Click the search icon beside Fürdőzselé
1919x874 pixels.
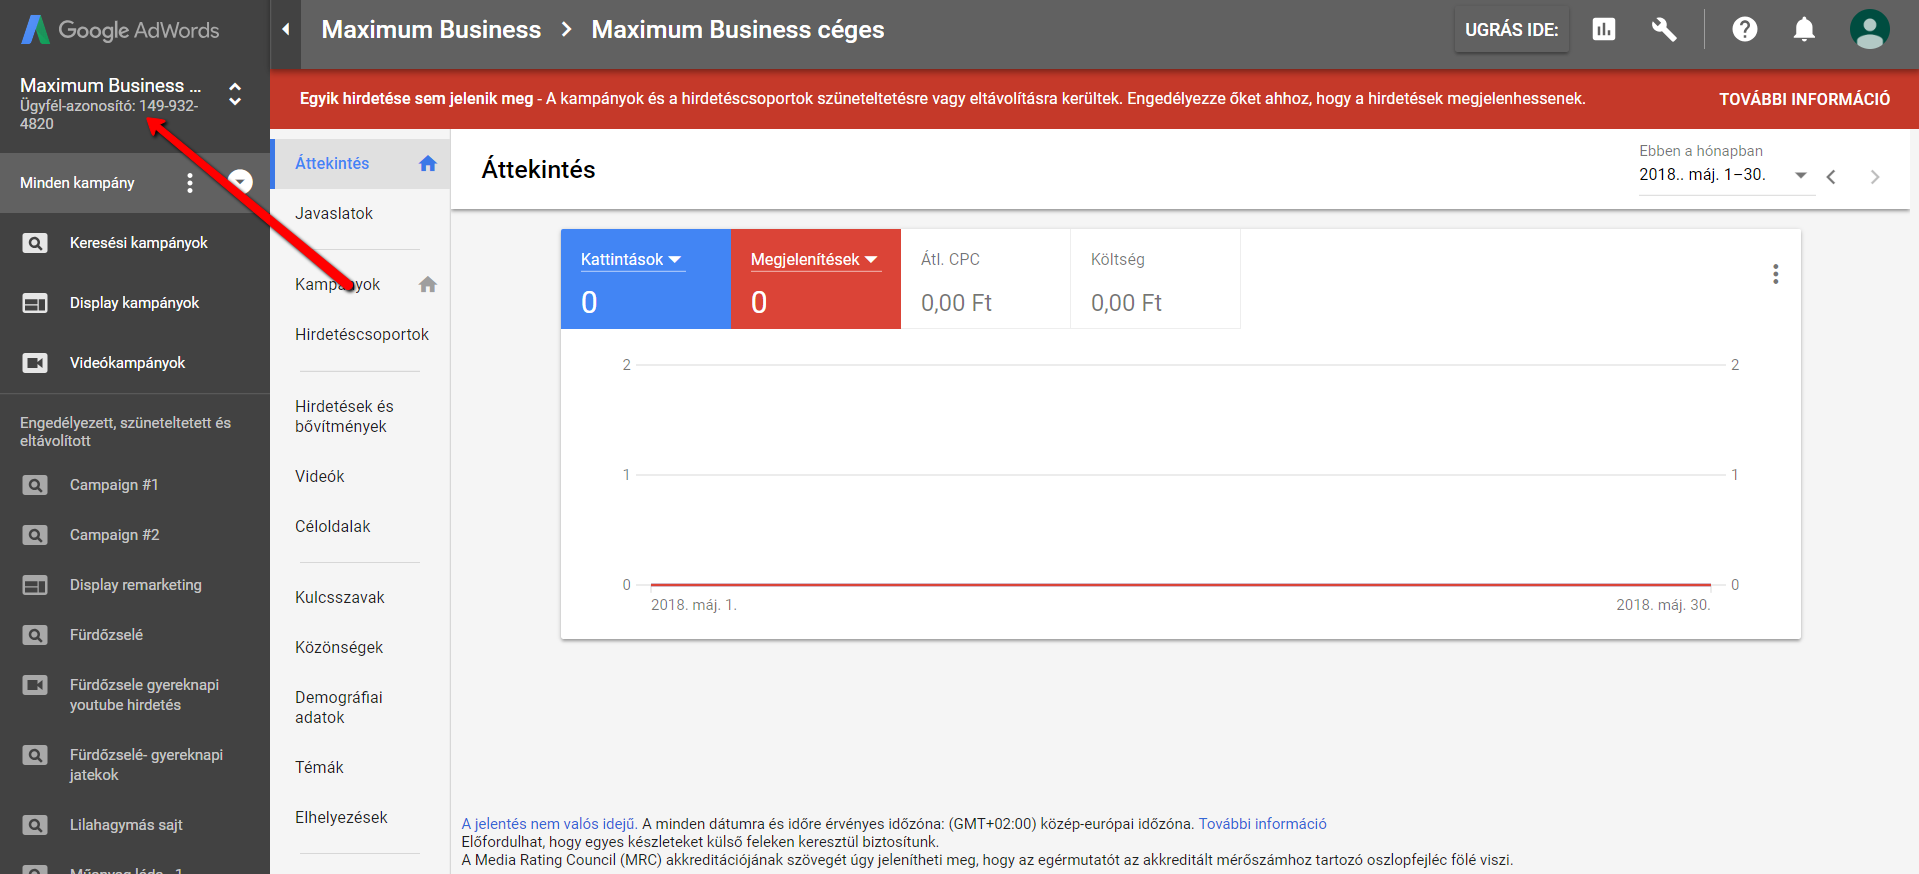click(35, 635)
